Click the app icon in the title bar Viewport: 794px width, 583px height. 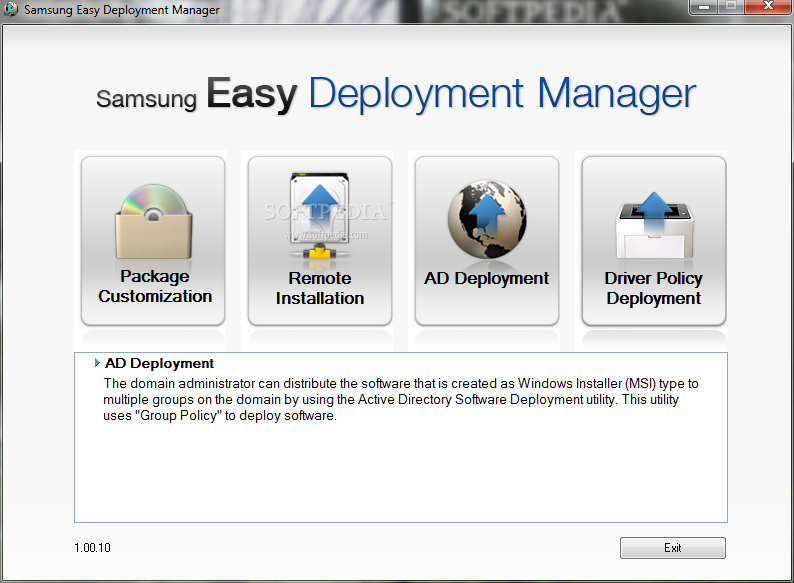11,9
